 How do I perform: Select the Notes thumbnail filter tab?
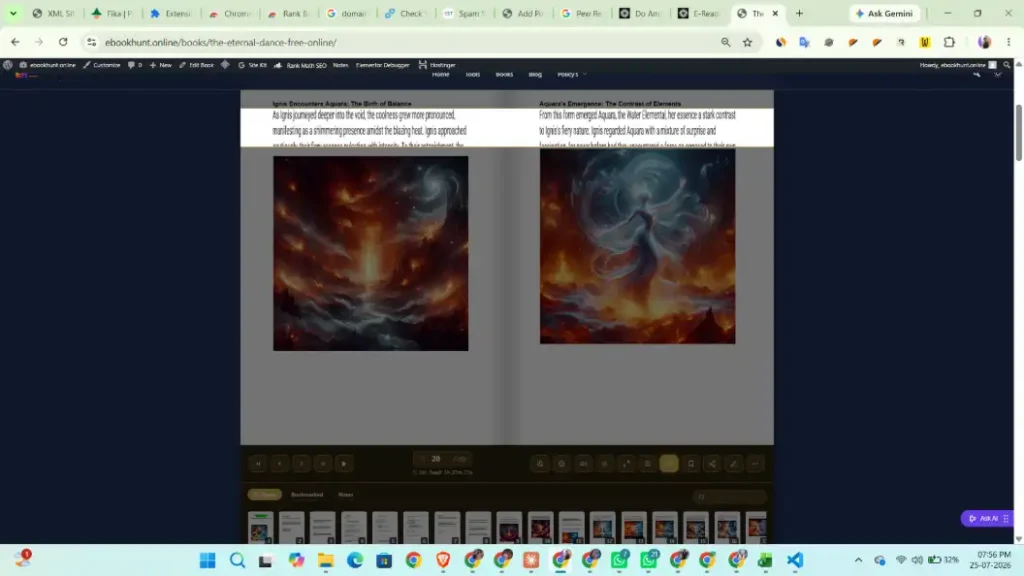(x=345, y=494)
